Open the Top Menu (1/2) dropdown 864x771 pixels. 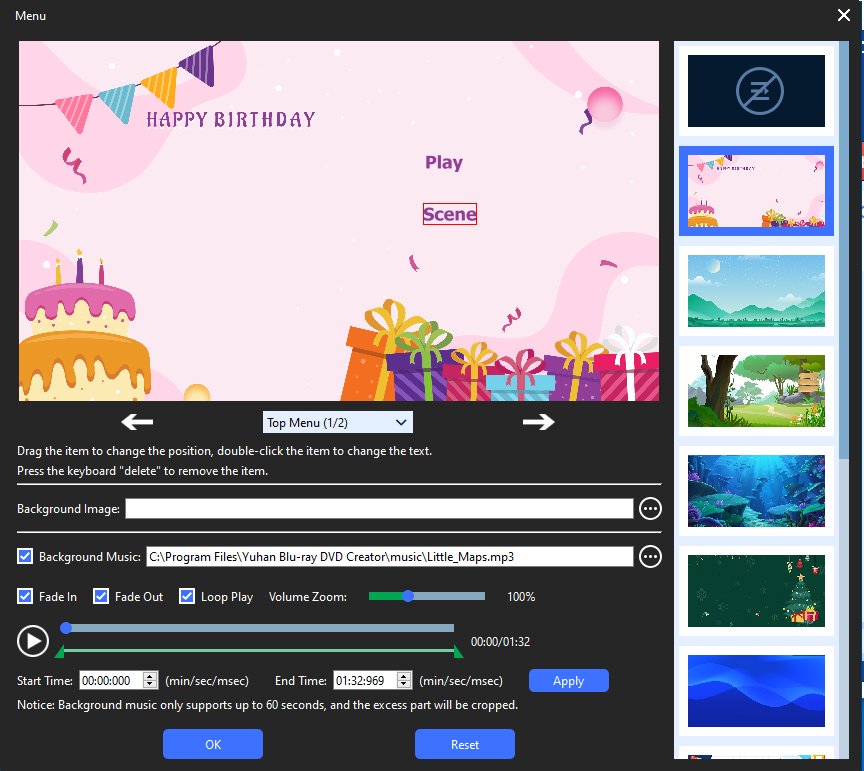[x=338, y=423]
